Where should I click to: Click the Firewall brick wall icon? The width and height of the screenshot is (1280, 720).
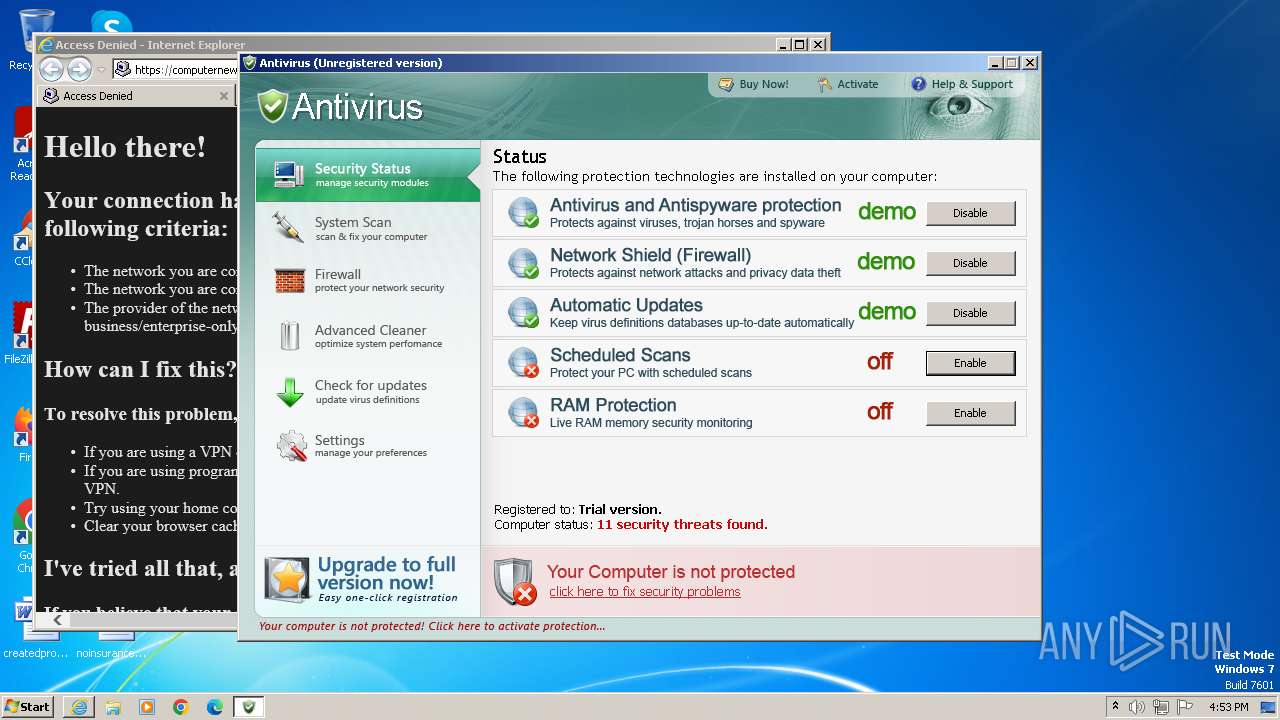tap(290, 281)
